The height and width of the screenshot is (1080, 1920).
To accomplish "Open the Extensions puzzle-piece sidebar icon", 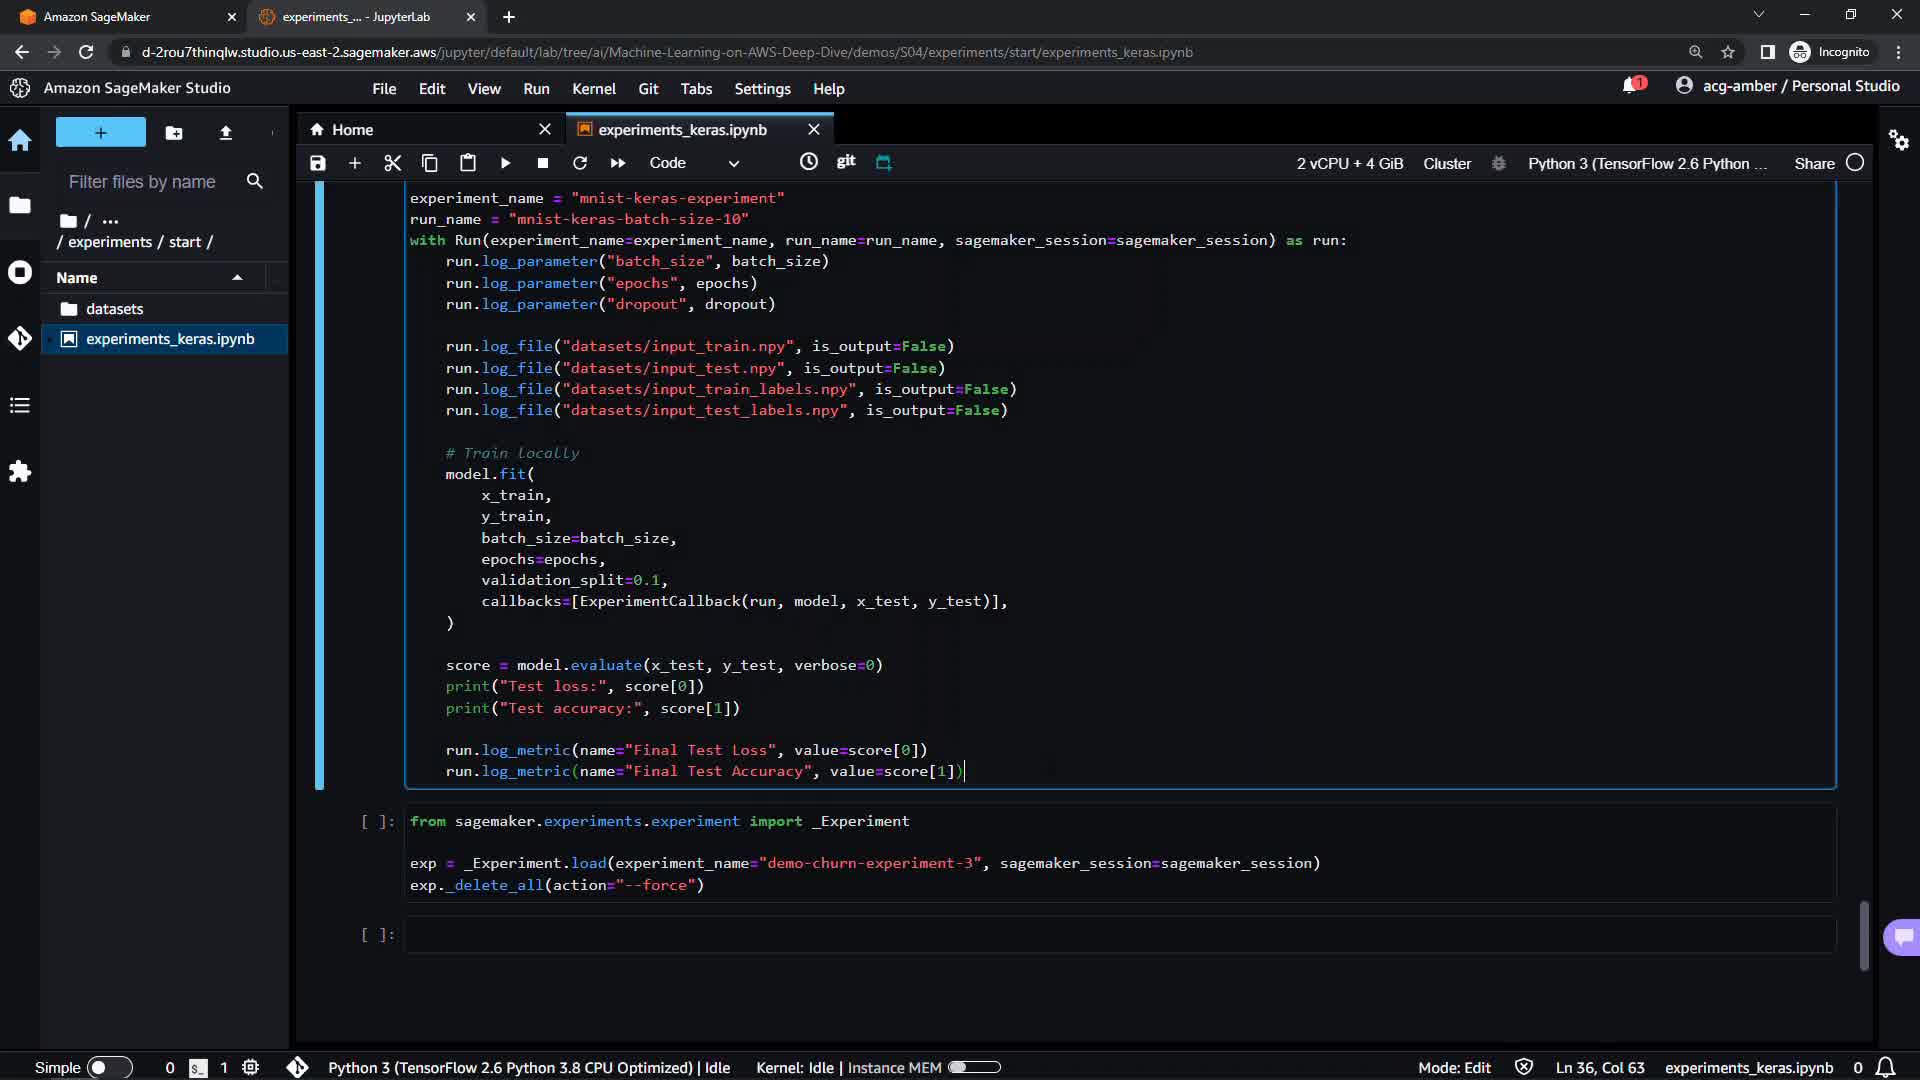I will [20, 472].
